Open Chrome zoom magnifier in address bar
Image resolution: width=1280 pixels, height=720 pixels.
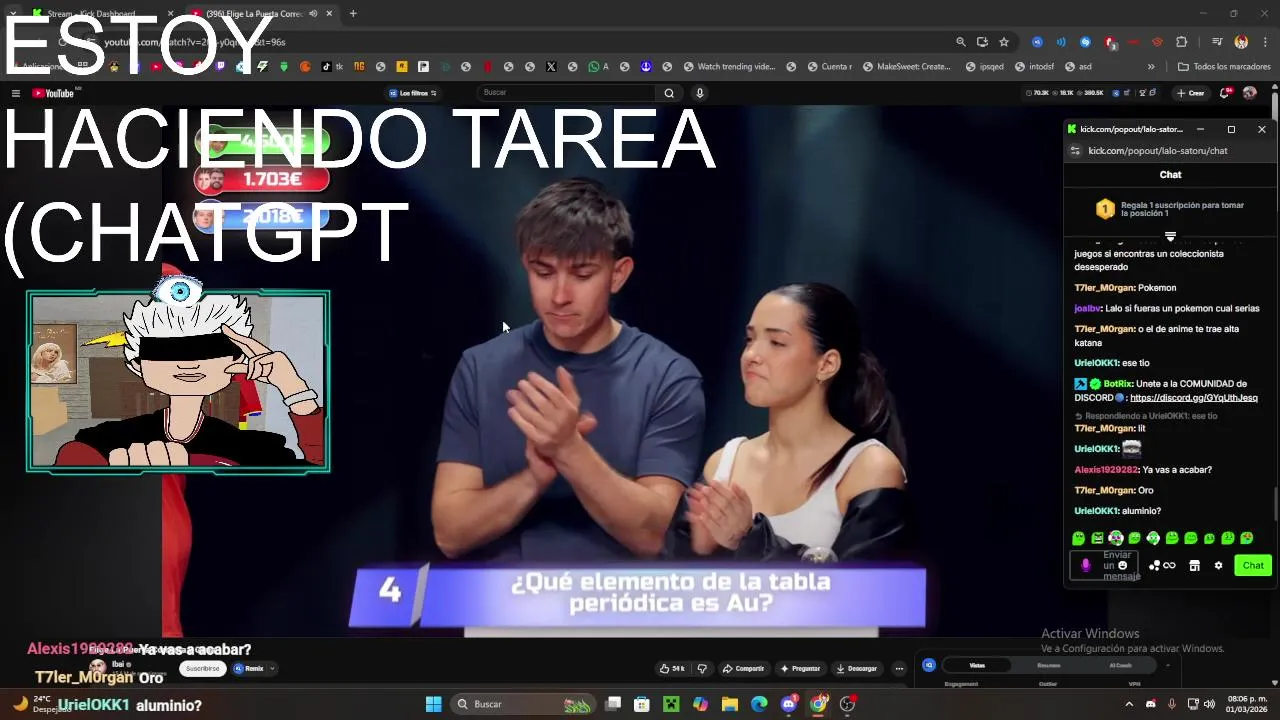pyautogui.click(x=961, y=42)
